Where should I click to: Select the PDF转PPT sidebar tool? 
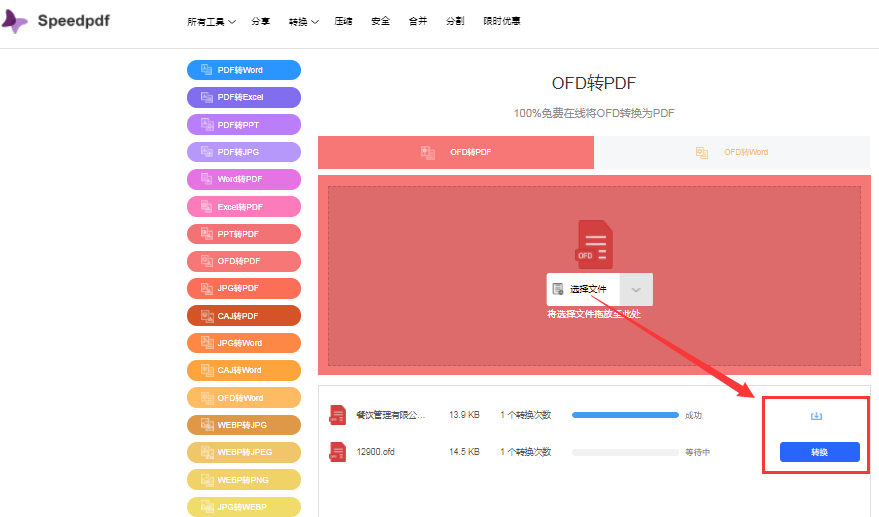pos(244,124)
